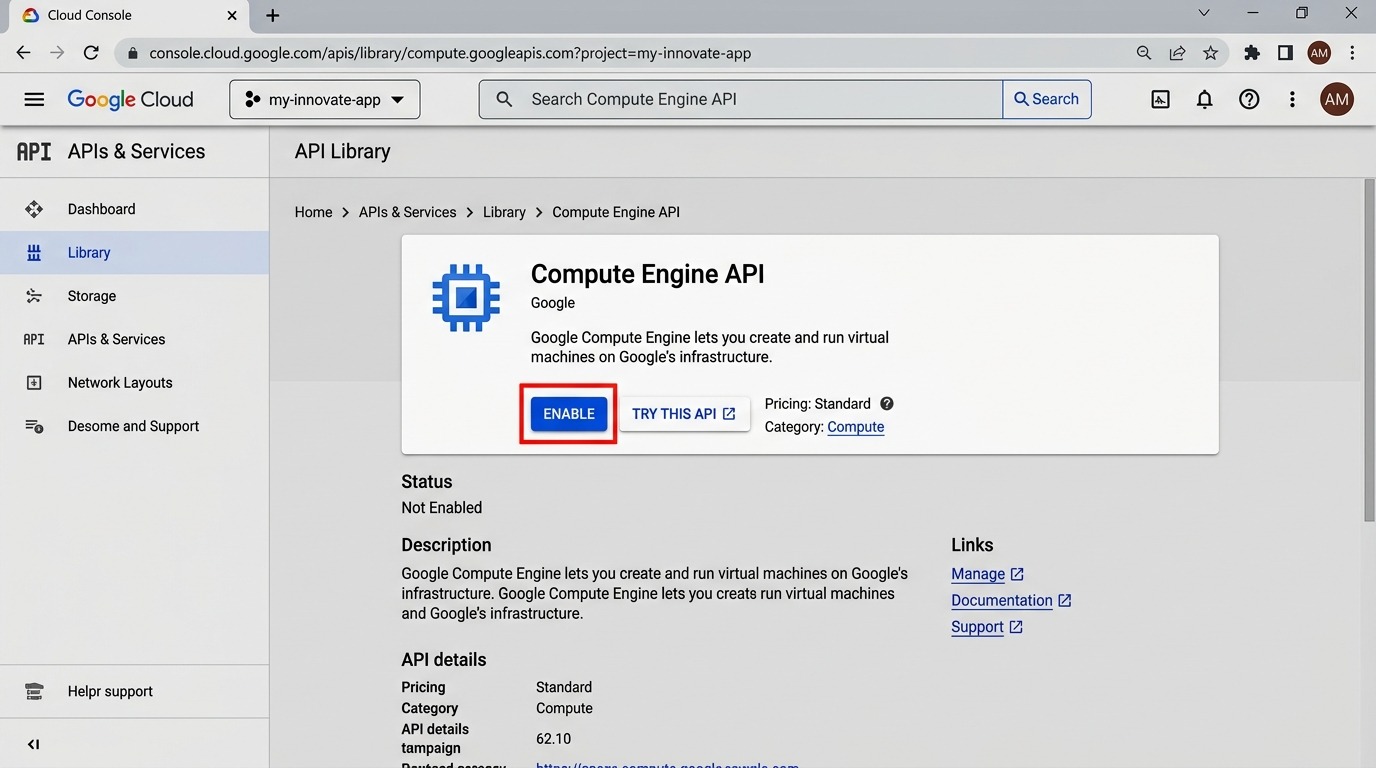Click the blue Search button
This screenshot has height=768, width=1376.
tap(1046, 99)
